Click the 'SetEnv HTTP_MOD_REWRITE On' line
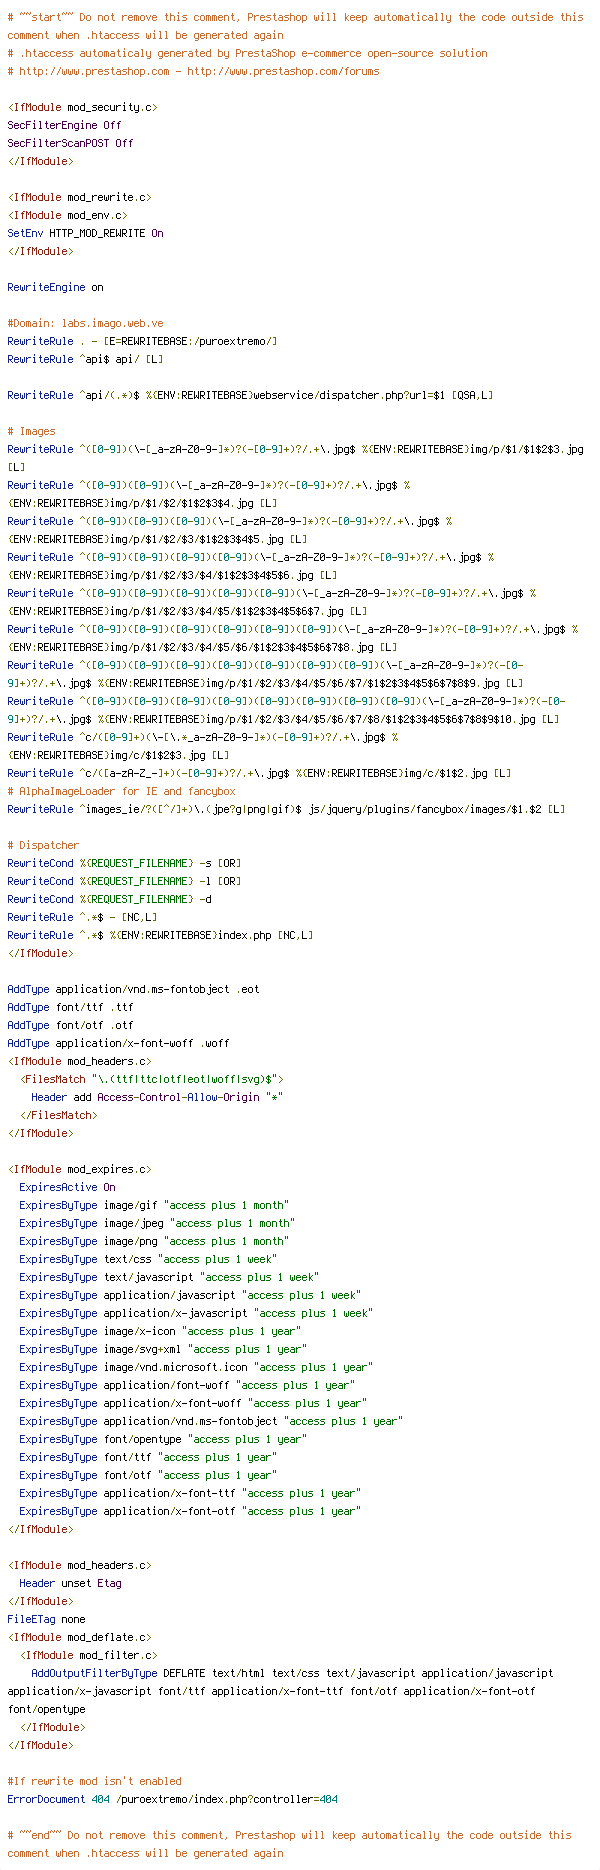 pyautogui.click(x=85, y=233)
